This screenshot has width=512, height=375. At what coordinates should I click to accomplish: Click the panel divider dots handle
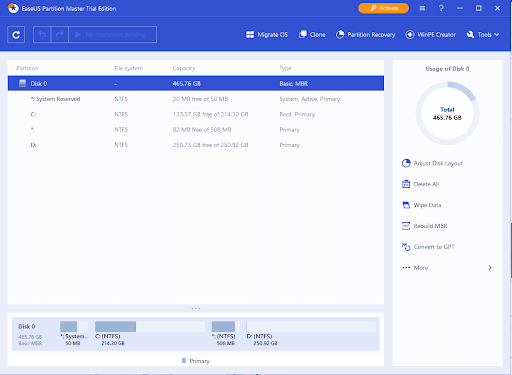point(196,308)
